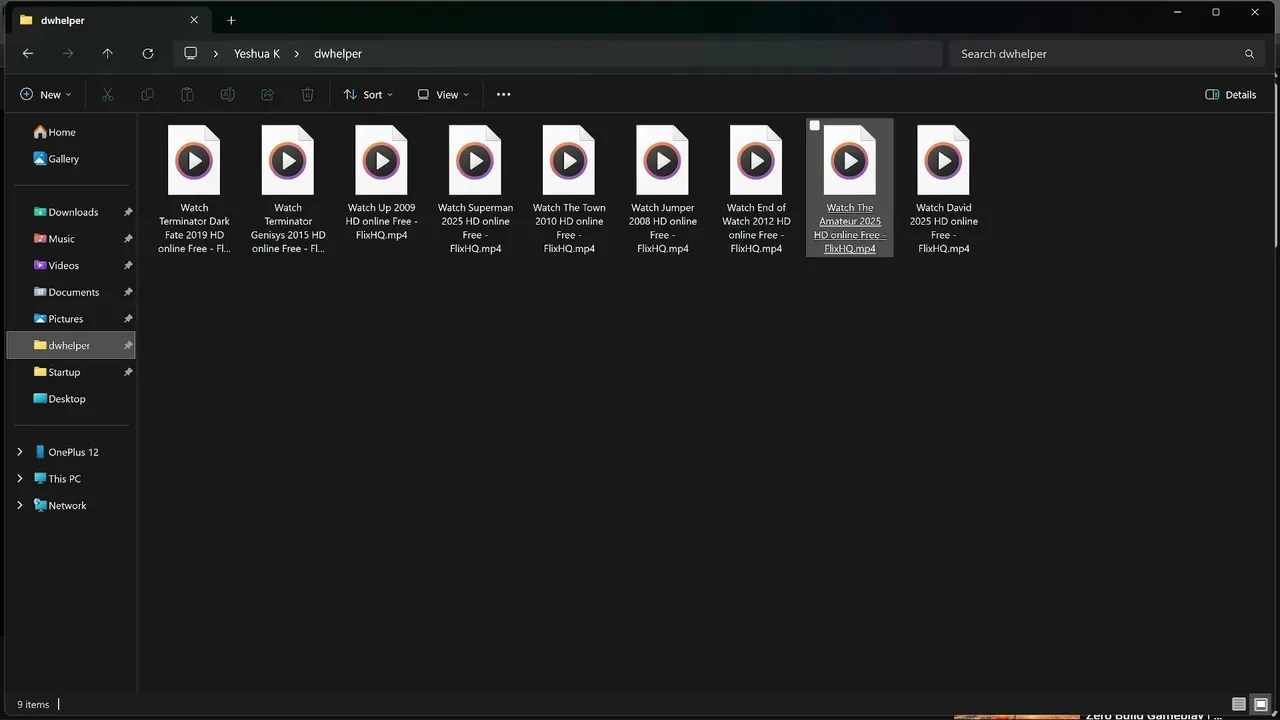Select Watch The Town 2010 video file
The height and width of the screenshot is (720, 1280).
pos(569,189)
